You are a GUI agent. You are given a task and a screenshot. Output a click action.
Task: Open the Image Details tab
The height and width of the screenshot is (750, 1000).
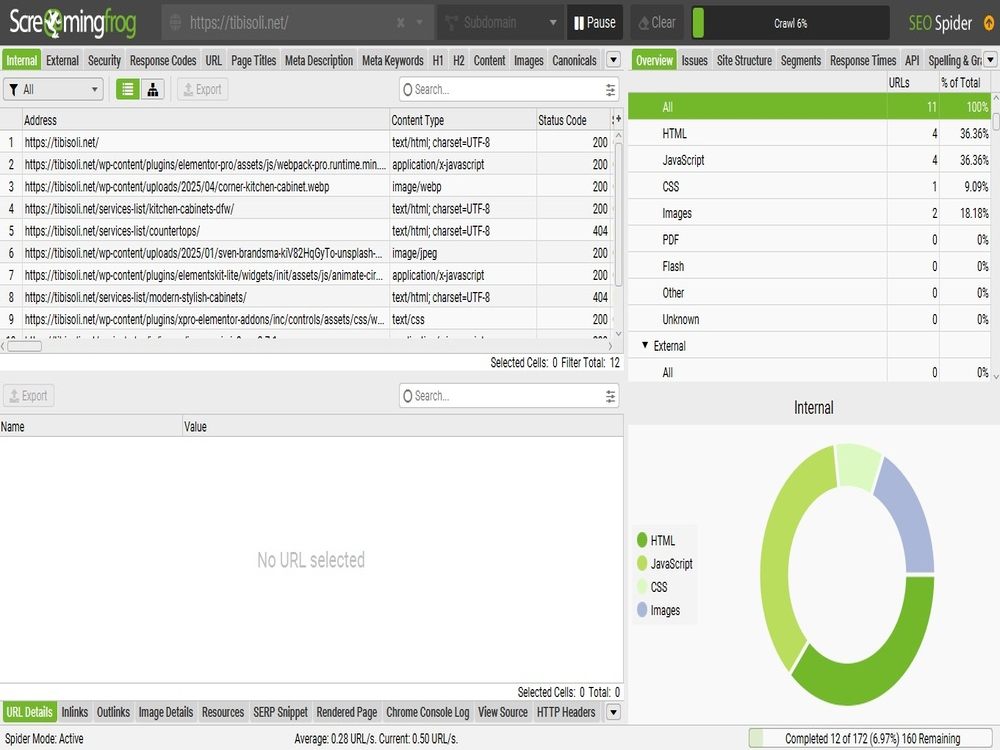pos(166,712)
